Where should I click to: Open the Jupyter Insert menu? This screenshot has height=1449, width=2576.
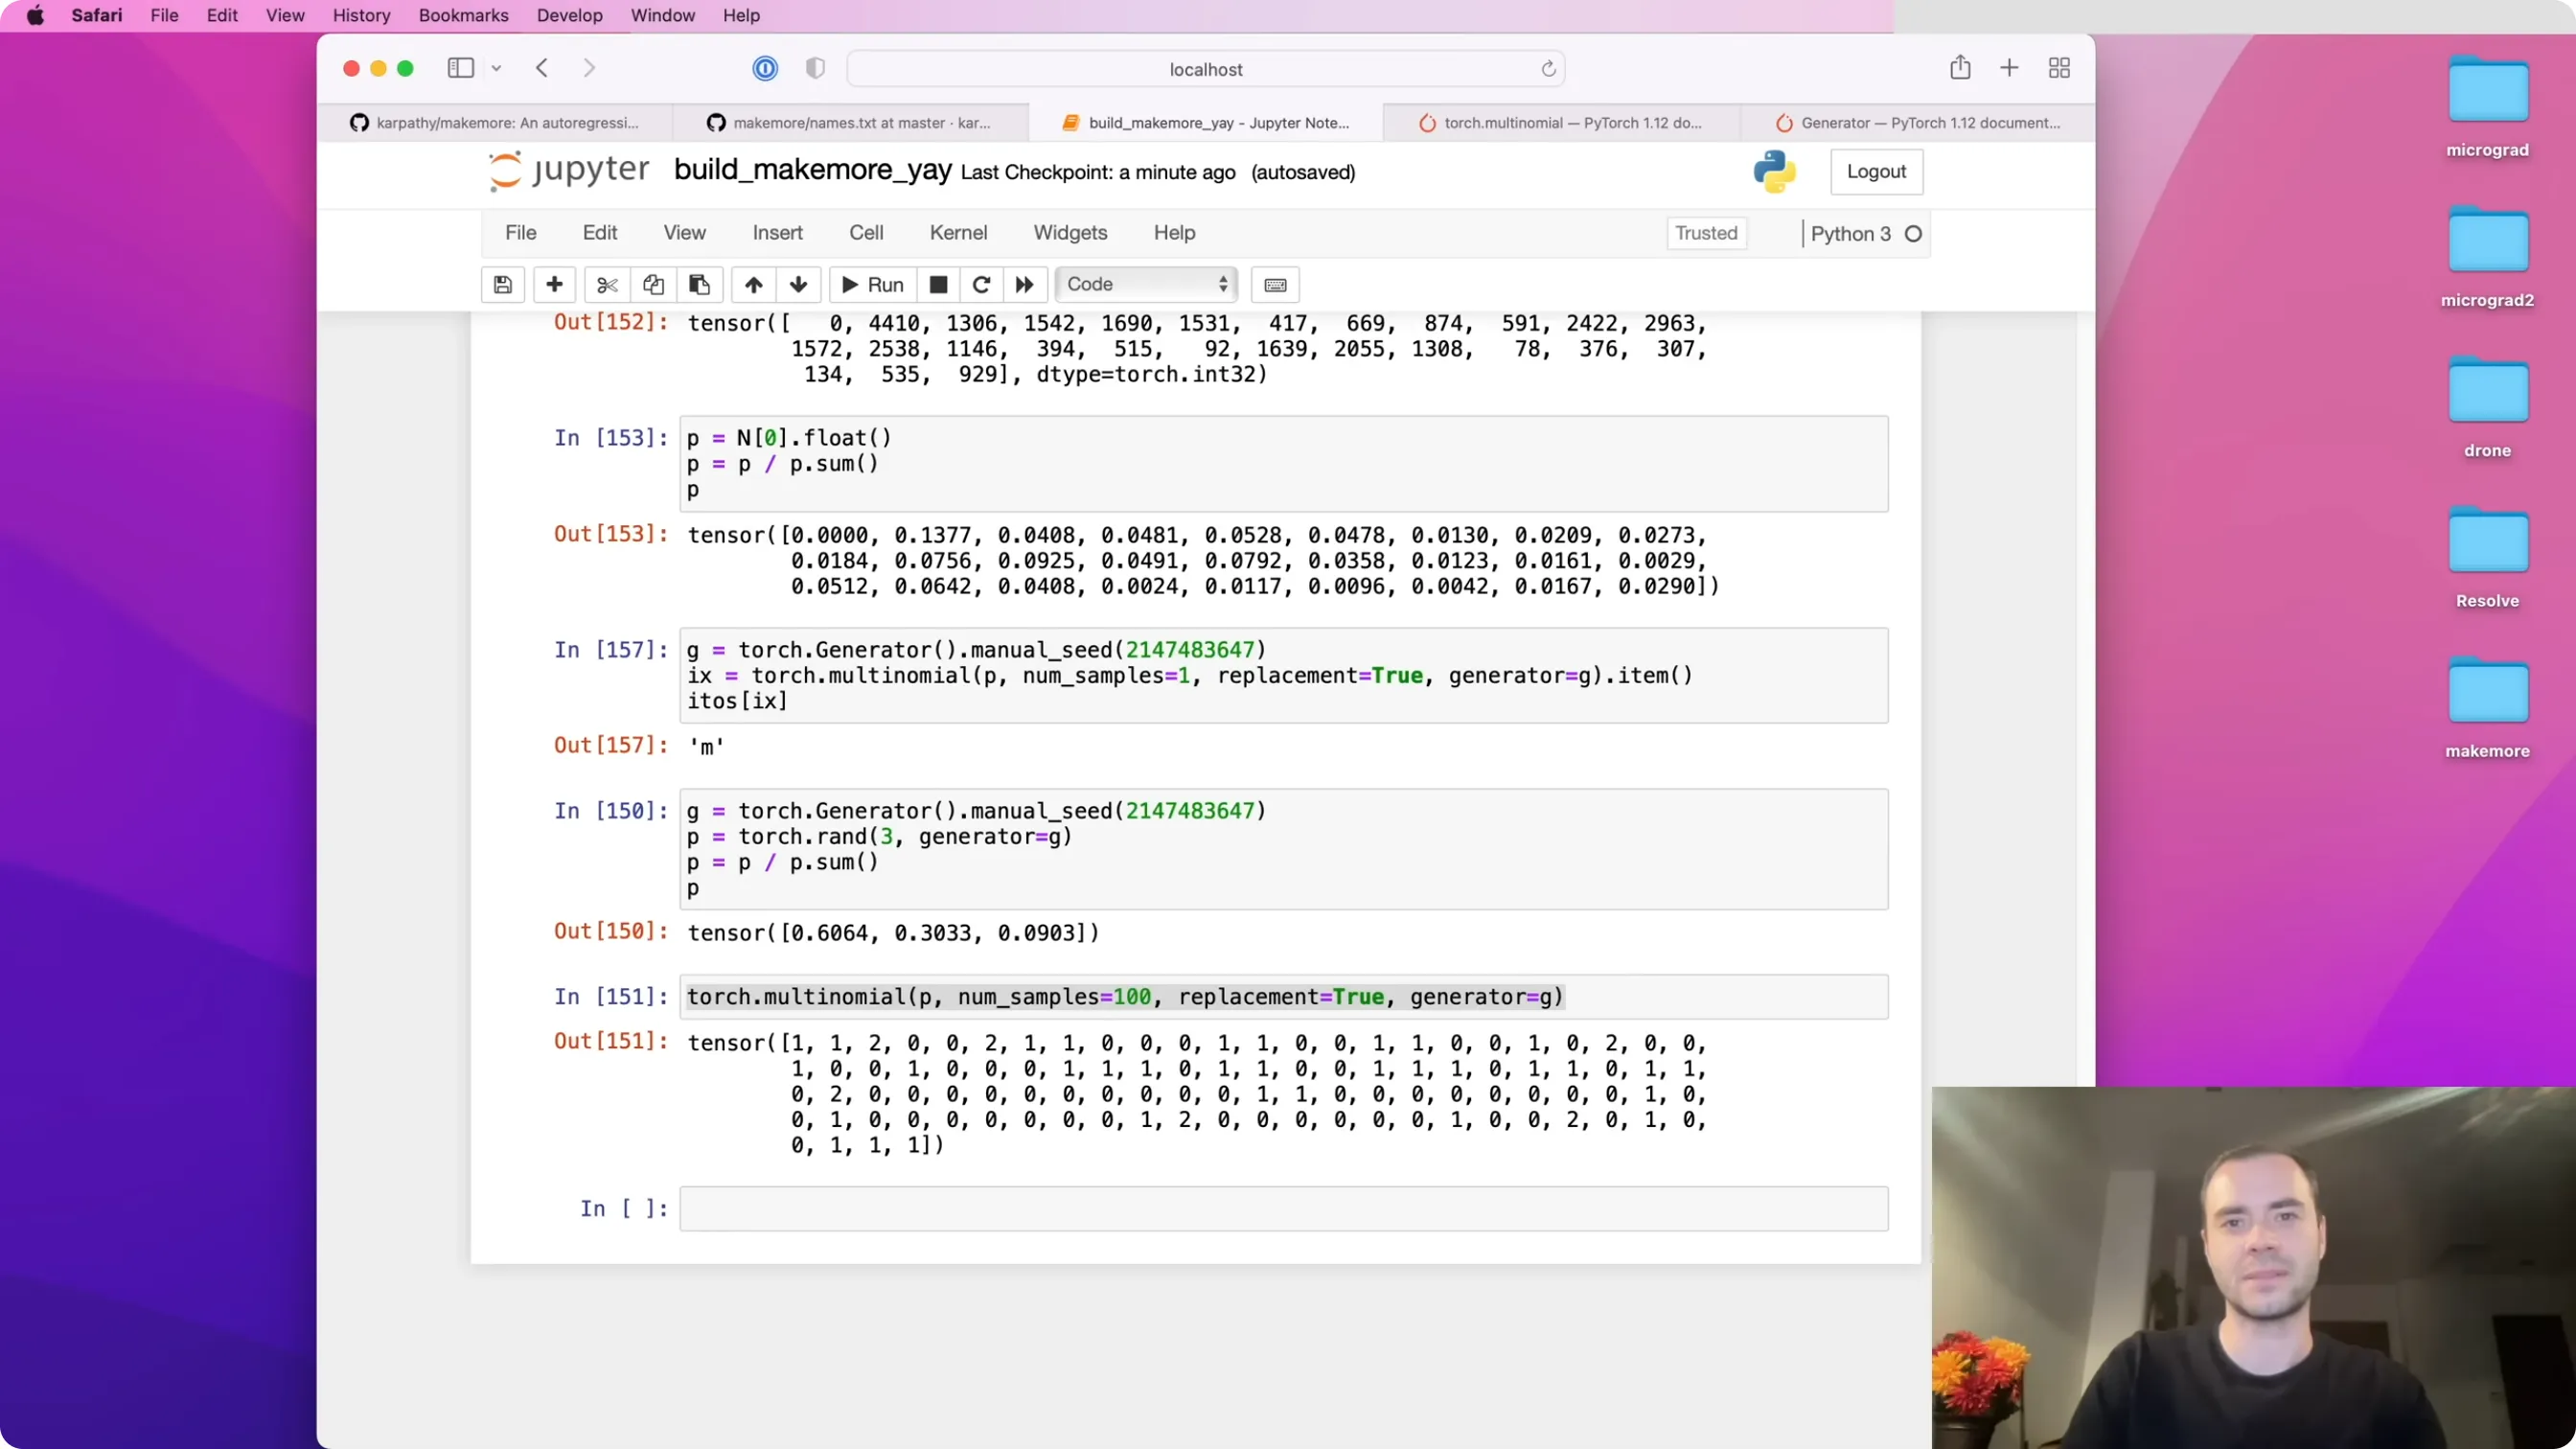tap(777, 233)
